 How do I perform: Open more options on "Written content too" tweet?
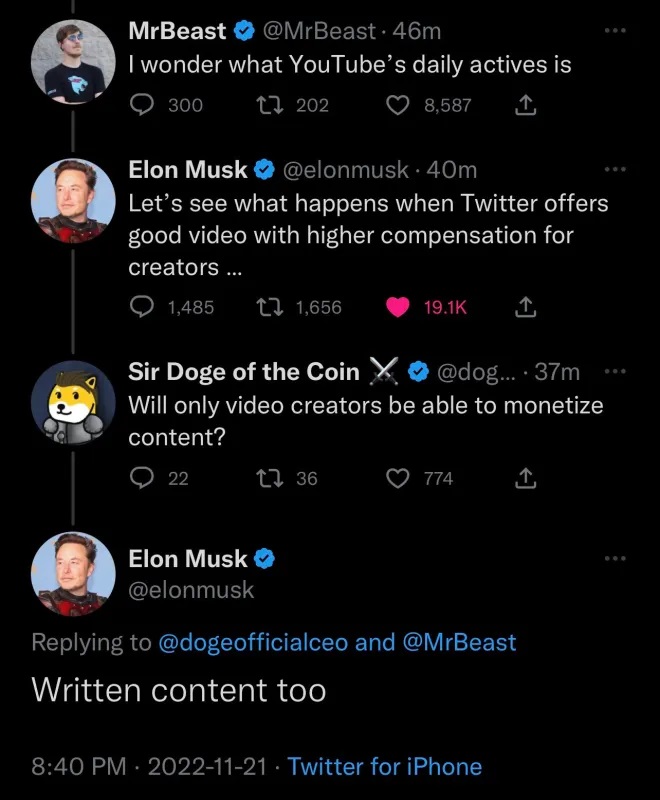(x=614, y=558)
